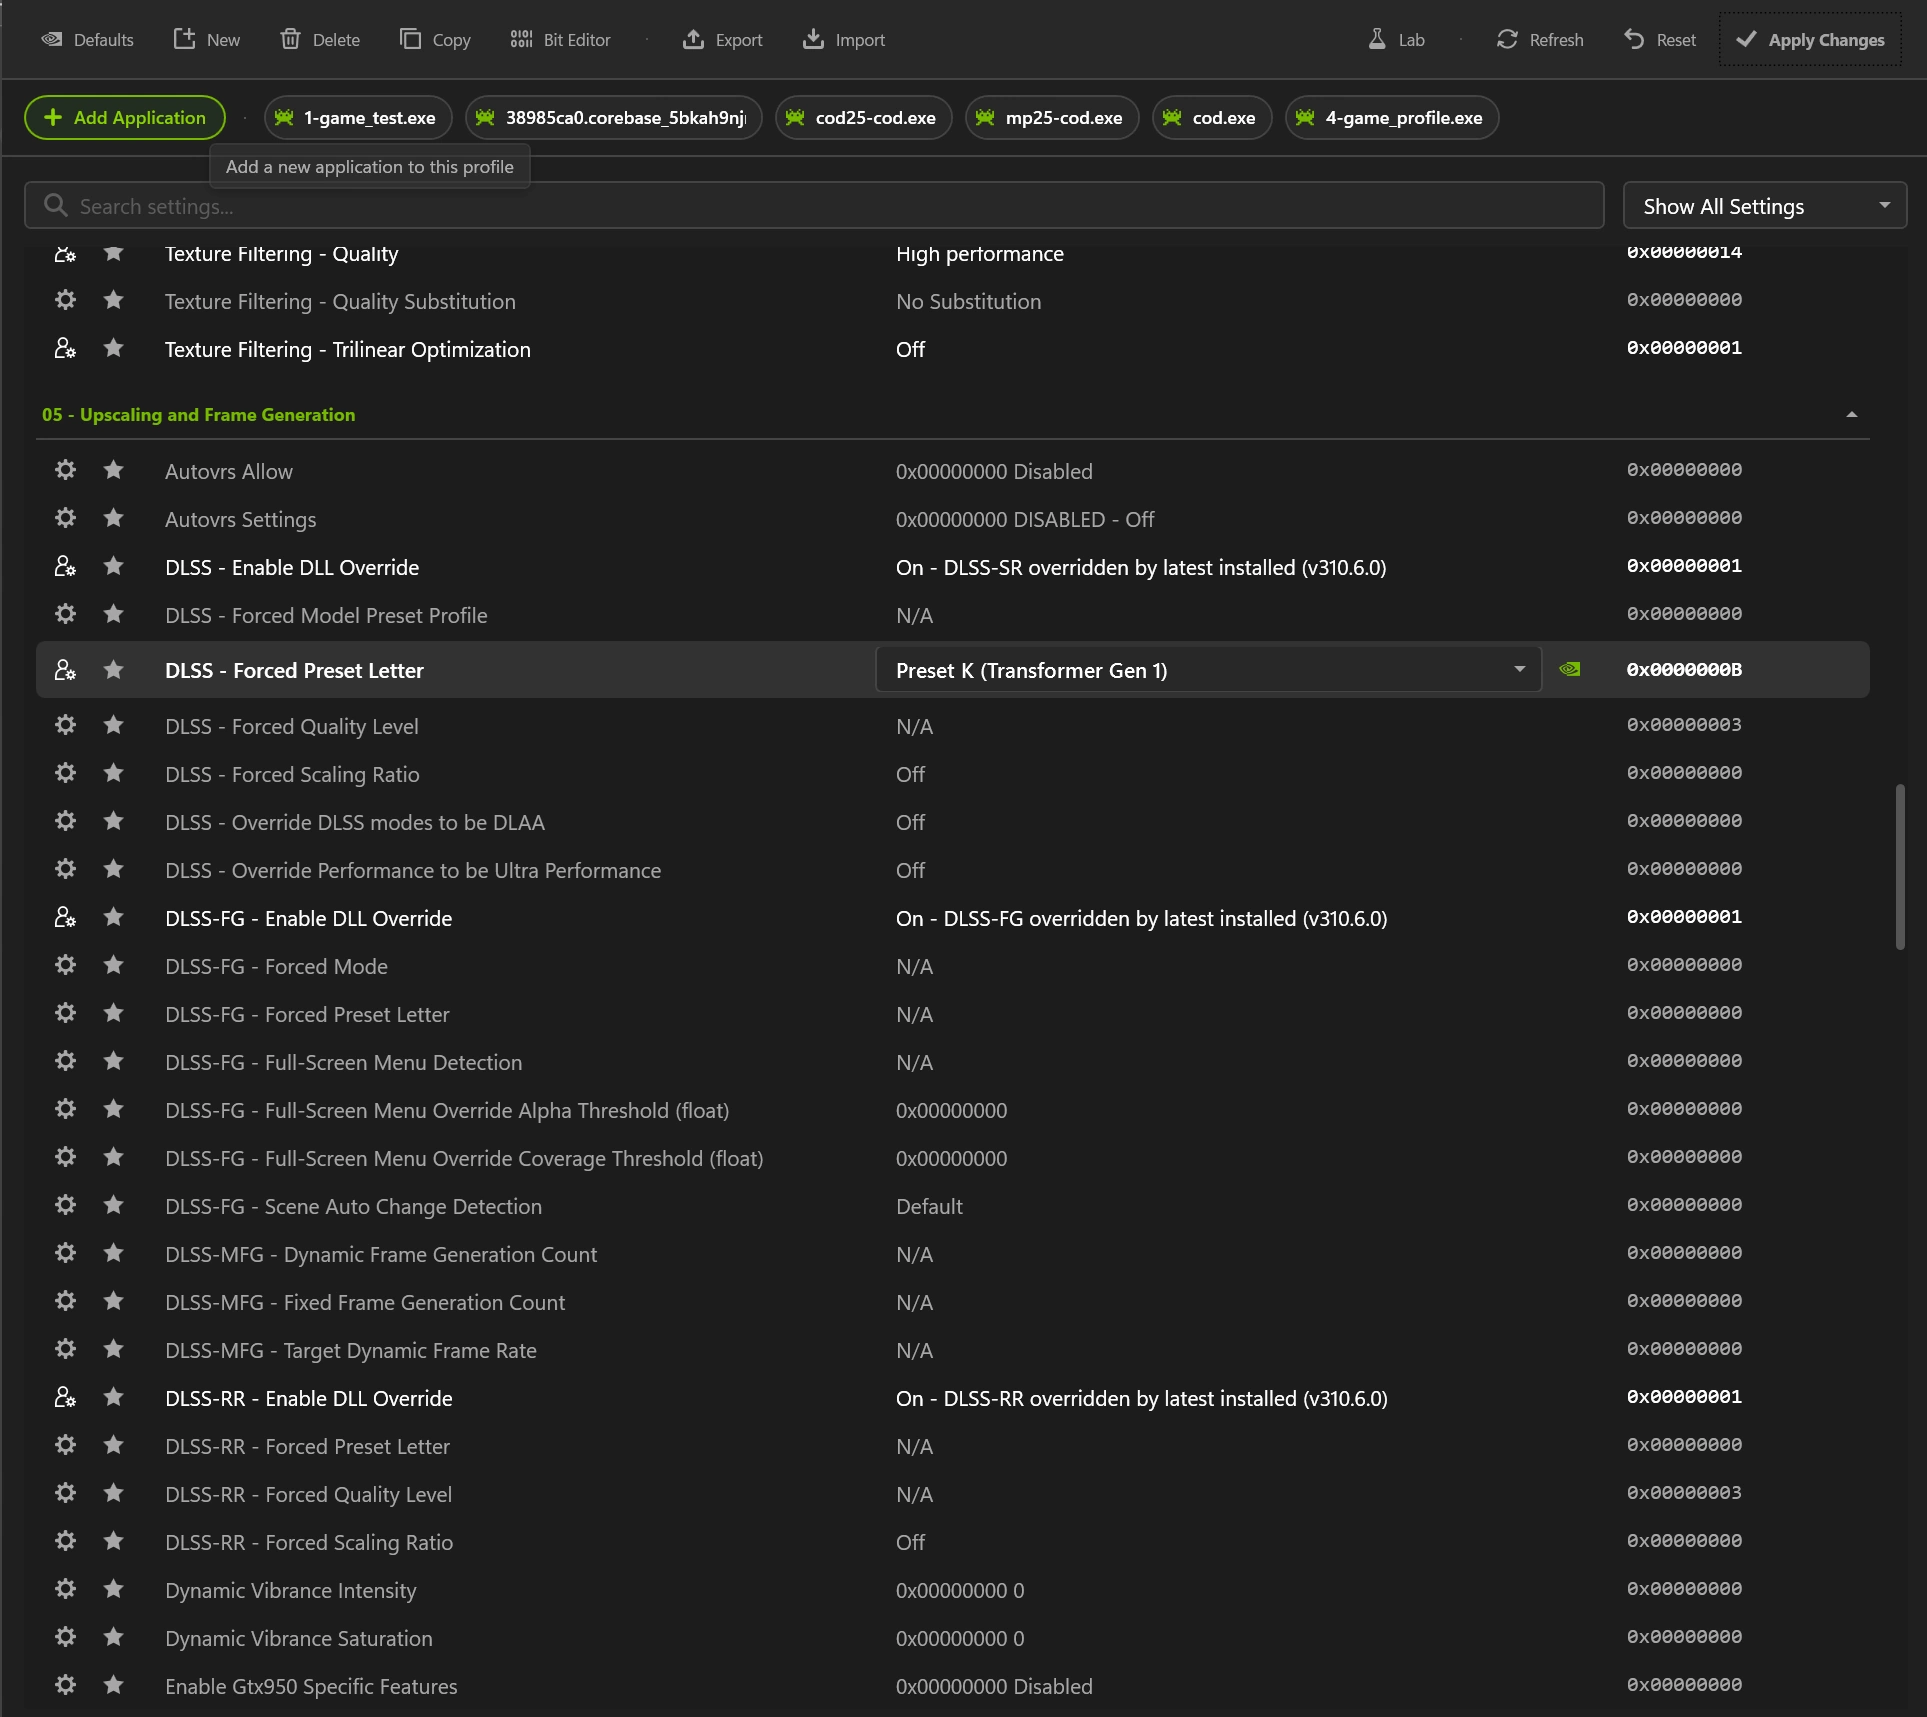Click gear icon for DLSS-MFG - Target Dynamic Frame Rate

[x=65, y=1349]
